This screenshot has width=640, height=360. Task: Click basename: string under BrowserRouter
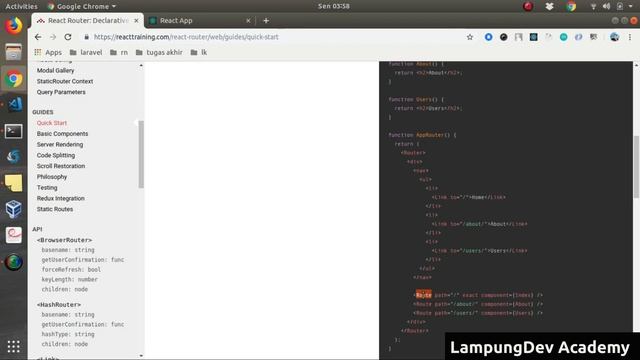[68, 250]
